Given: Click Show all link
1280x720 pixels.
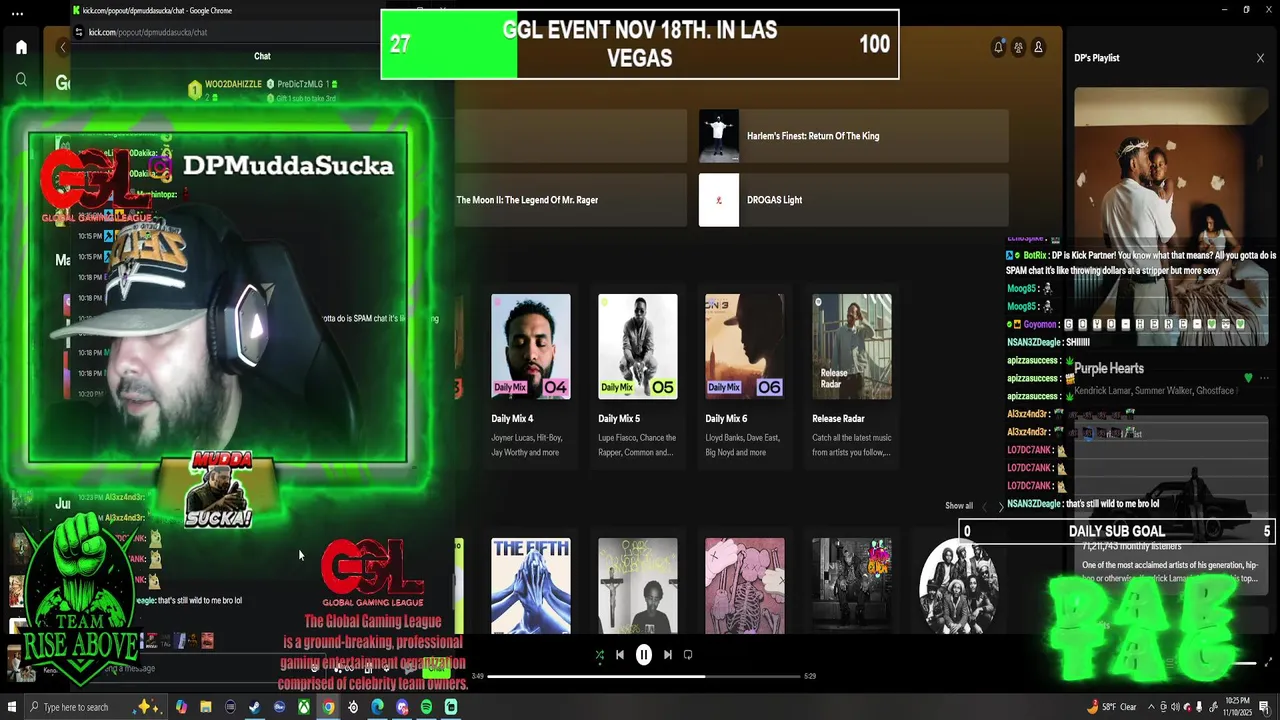Looking at the screenshot, I should (x=959, y=506).
